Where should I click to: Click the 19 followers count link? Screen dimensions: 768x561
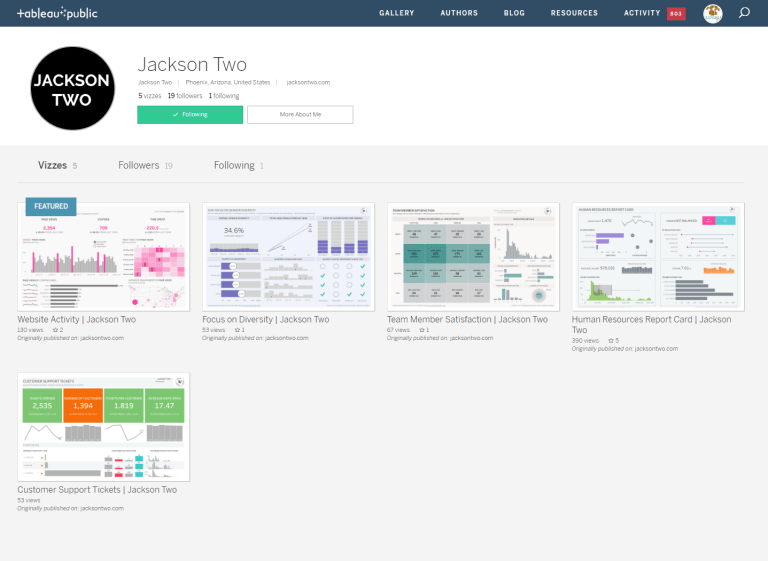point(185,96)
